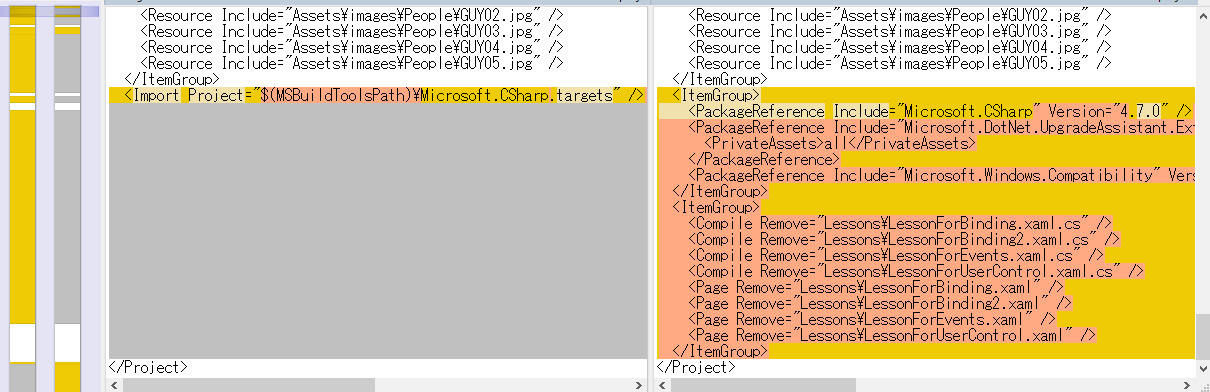The width and height of the screenshot is (1210, 392).
Task: Click the left file bar in location pane
Action: tap(22, 198)
